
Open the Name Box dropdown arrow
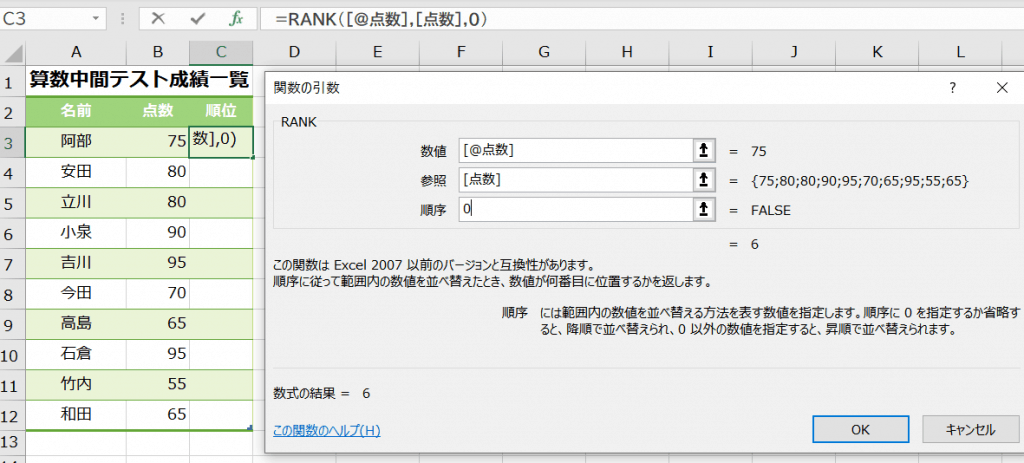(x=96, y=18)
